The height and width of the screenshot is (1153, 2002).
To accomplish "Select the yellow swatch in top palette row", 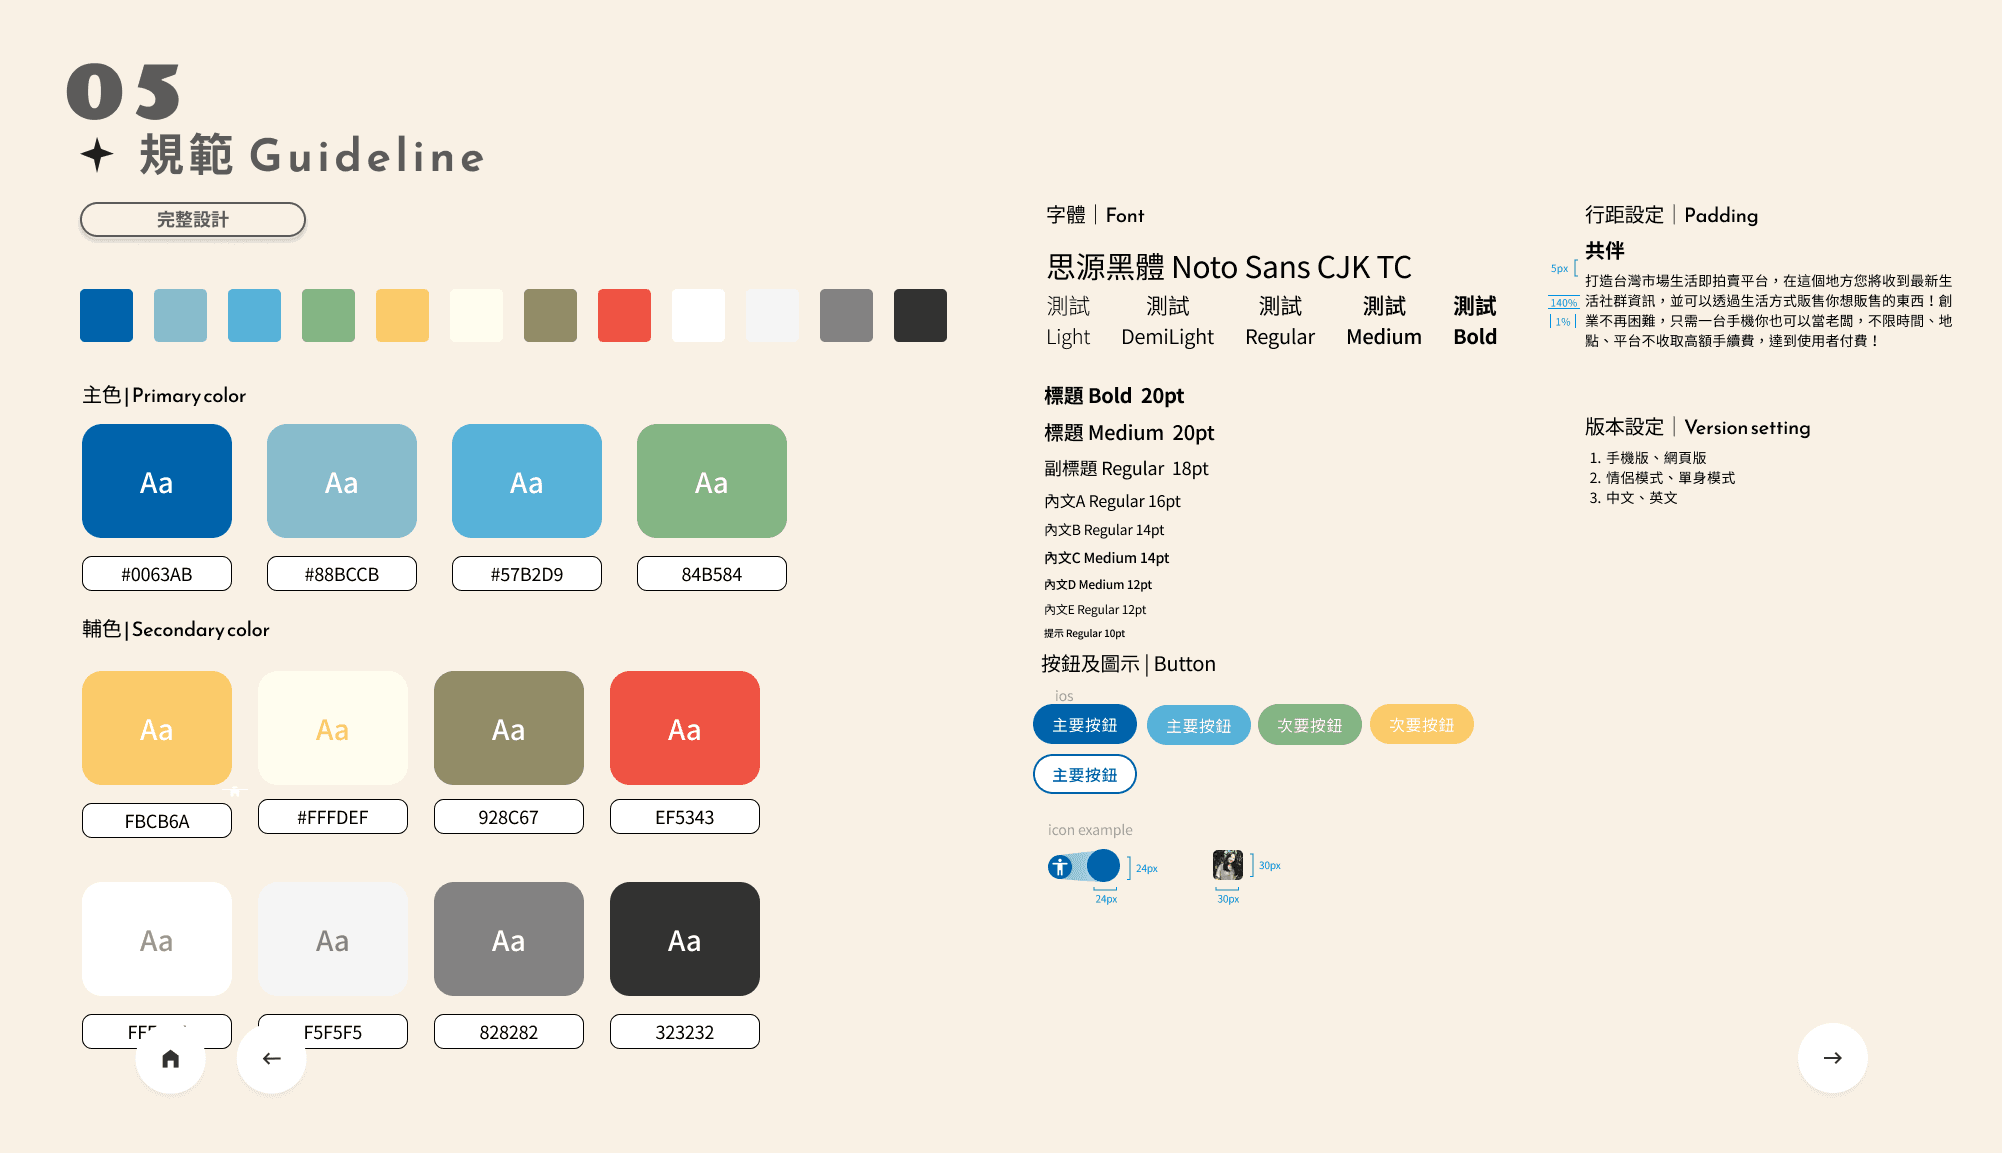I will (403, 316).
